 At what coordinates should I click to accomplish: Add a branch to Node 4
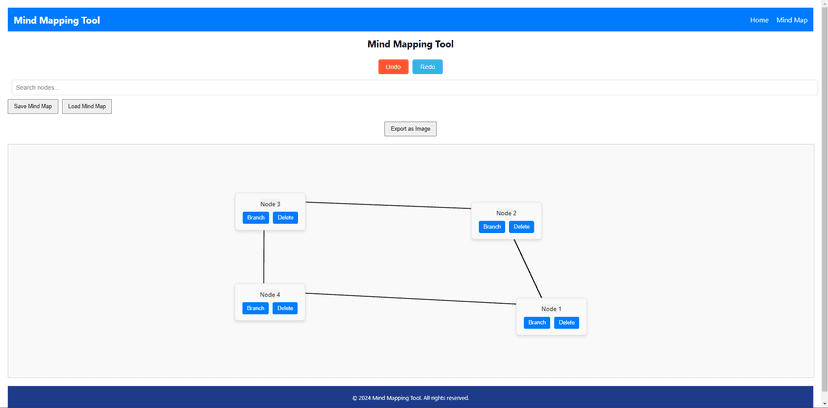[256, 308]
